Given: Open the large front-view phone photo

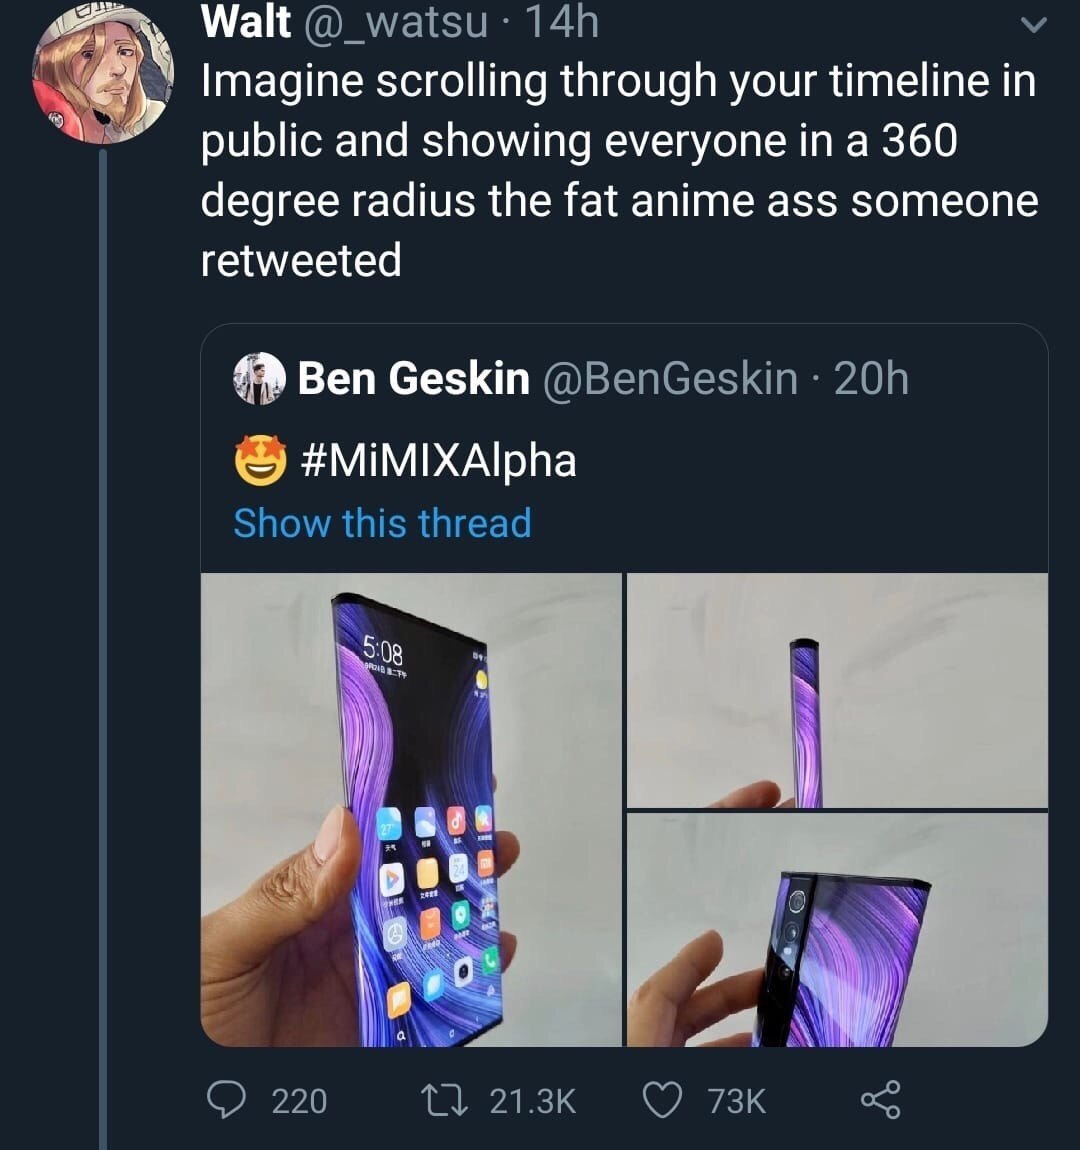Looking at the screenshot, I should click(411, 809).
